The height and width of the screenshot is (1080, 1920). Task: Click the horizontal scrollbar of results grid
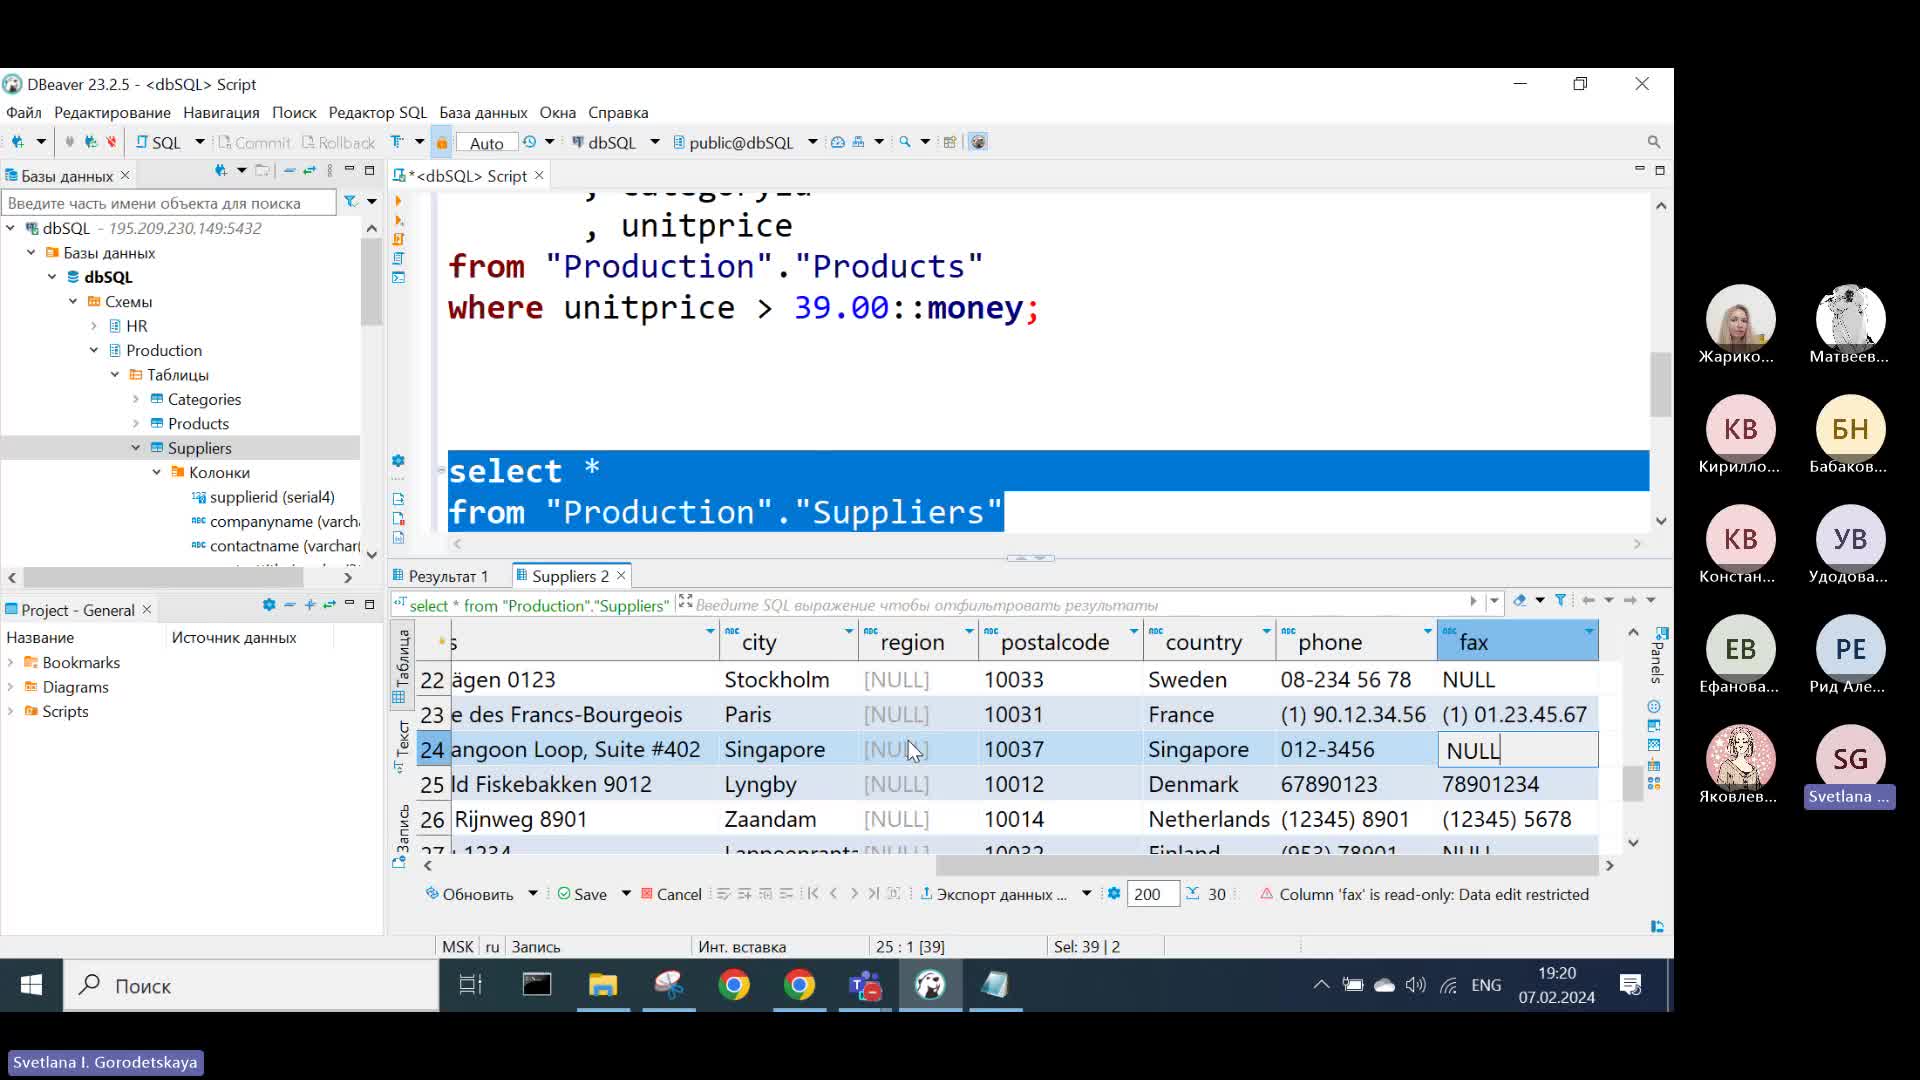click(x=1265, y=866)
